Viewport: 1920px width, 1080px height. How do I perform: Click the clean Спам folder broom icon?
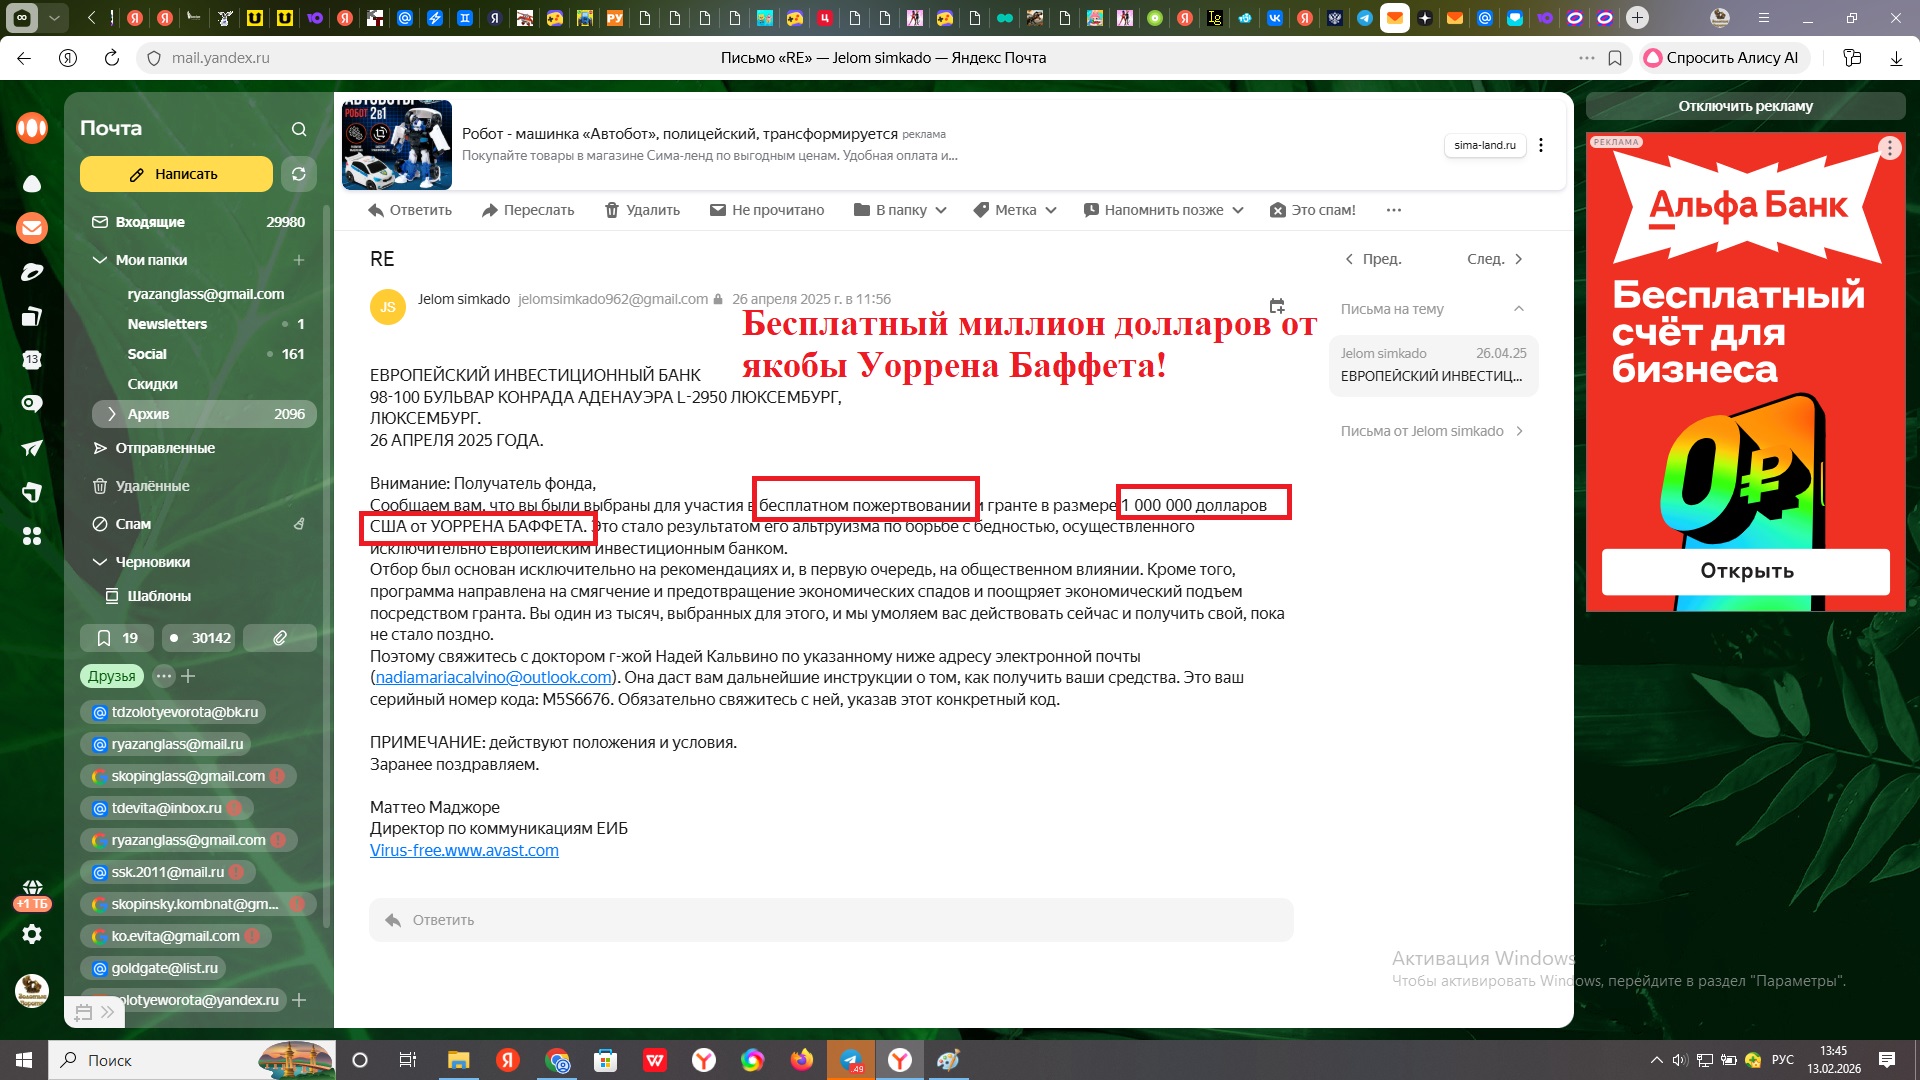298,524
